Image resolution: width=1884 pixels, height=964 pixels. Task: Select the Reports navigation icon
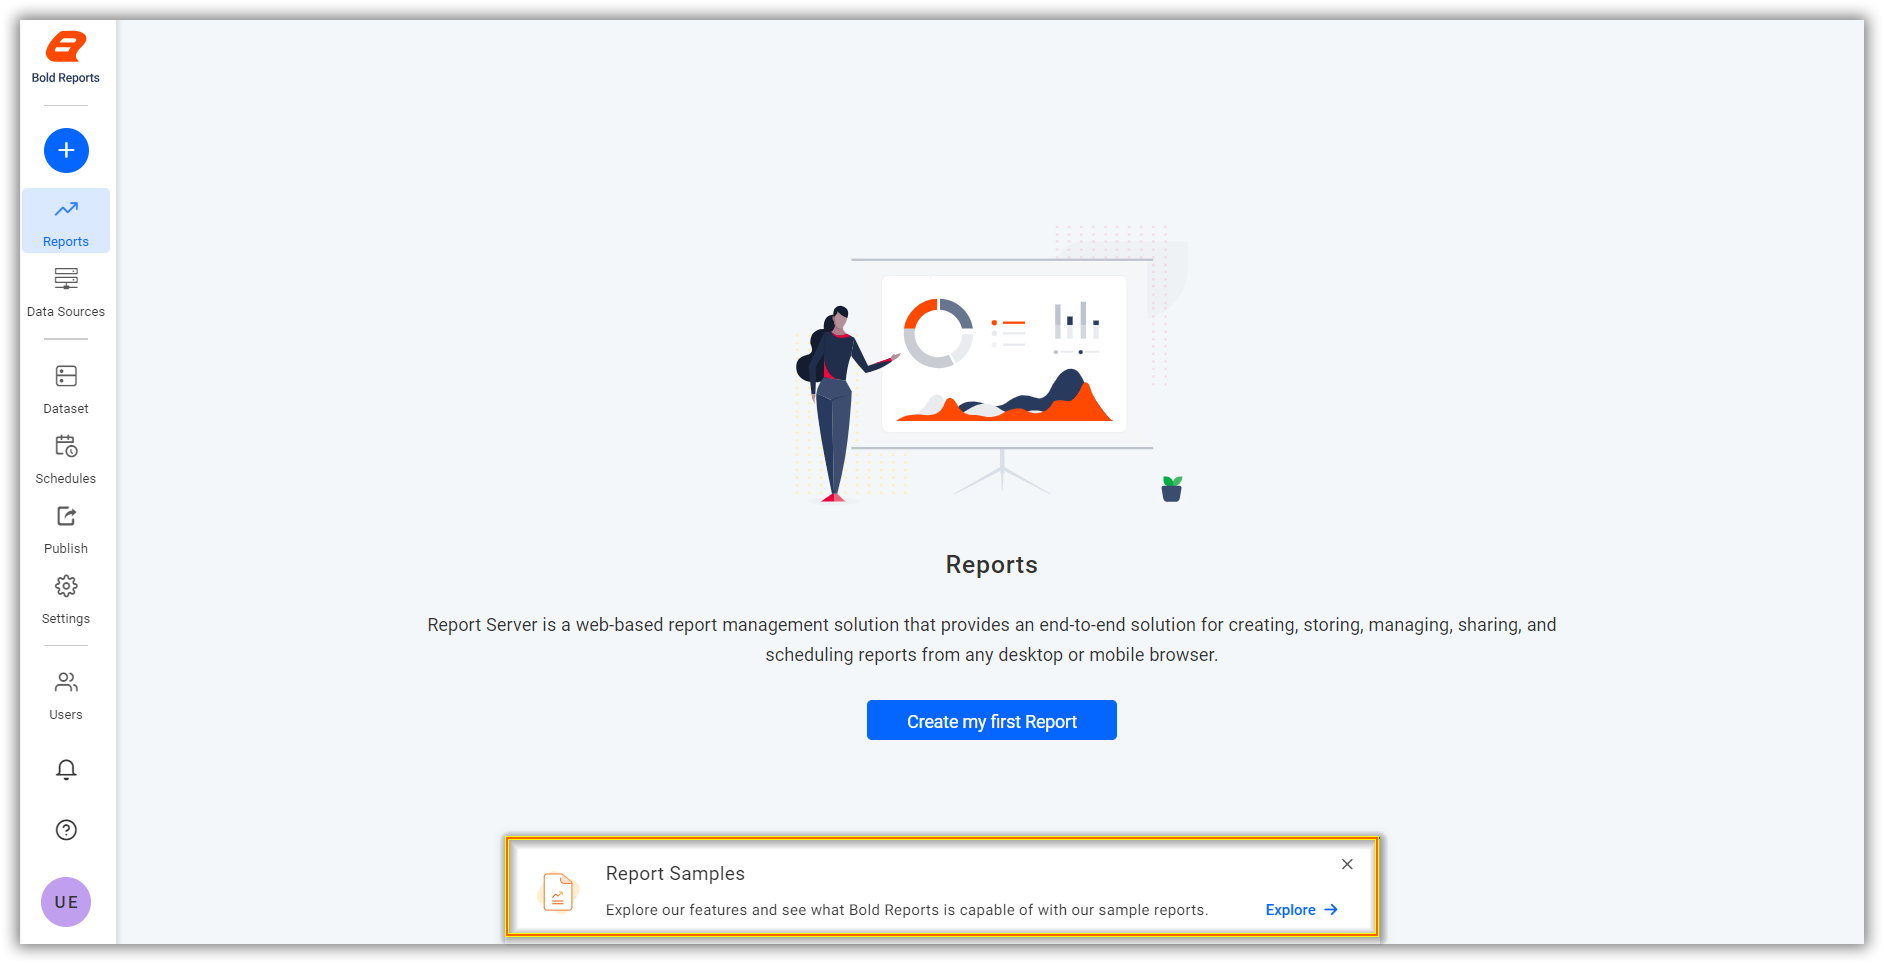point(66,209)
